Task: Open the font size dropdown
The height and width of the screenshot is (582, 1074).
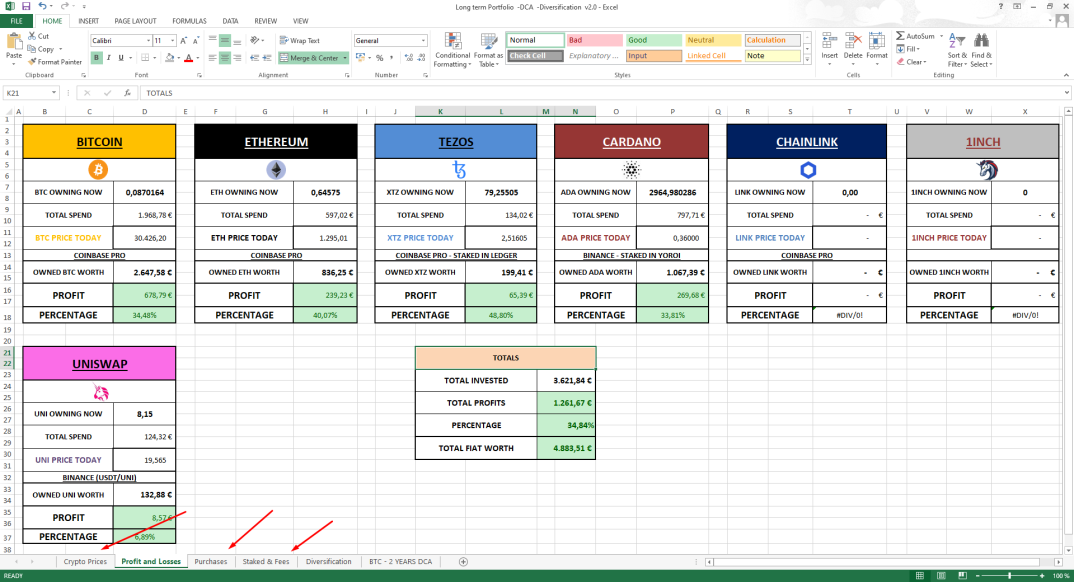Action: 172,40
